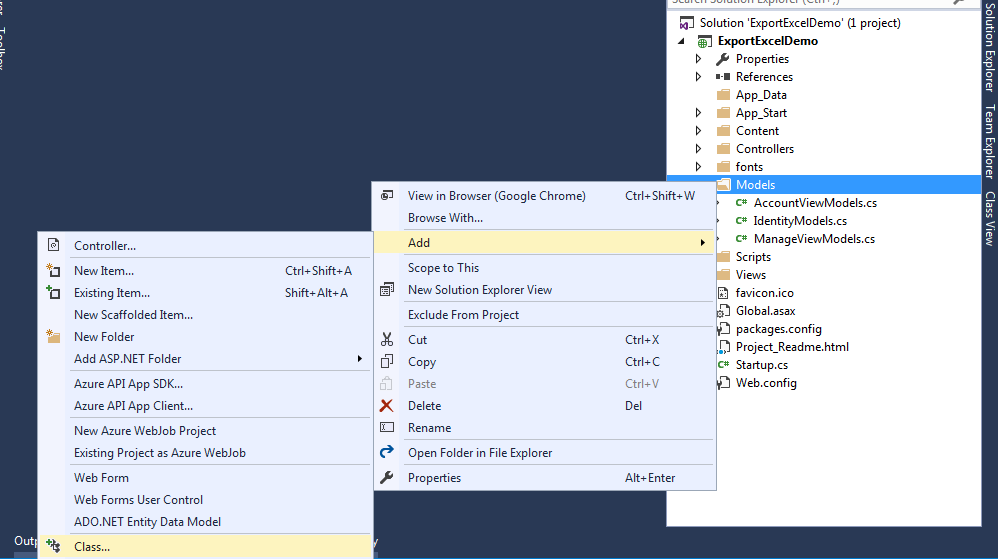Click the wrench icon beside the Properties node
The image size is (998, 559).
tap(722, 59)
